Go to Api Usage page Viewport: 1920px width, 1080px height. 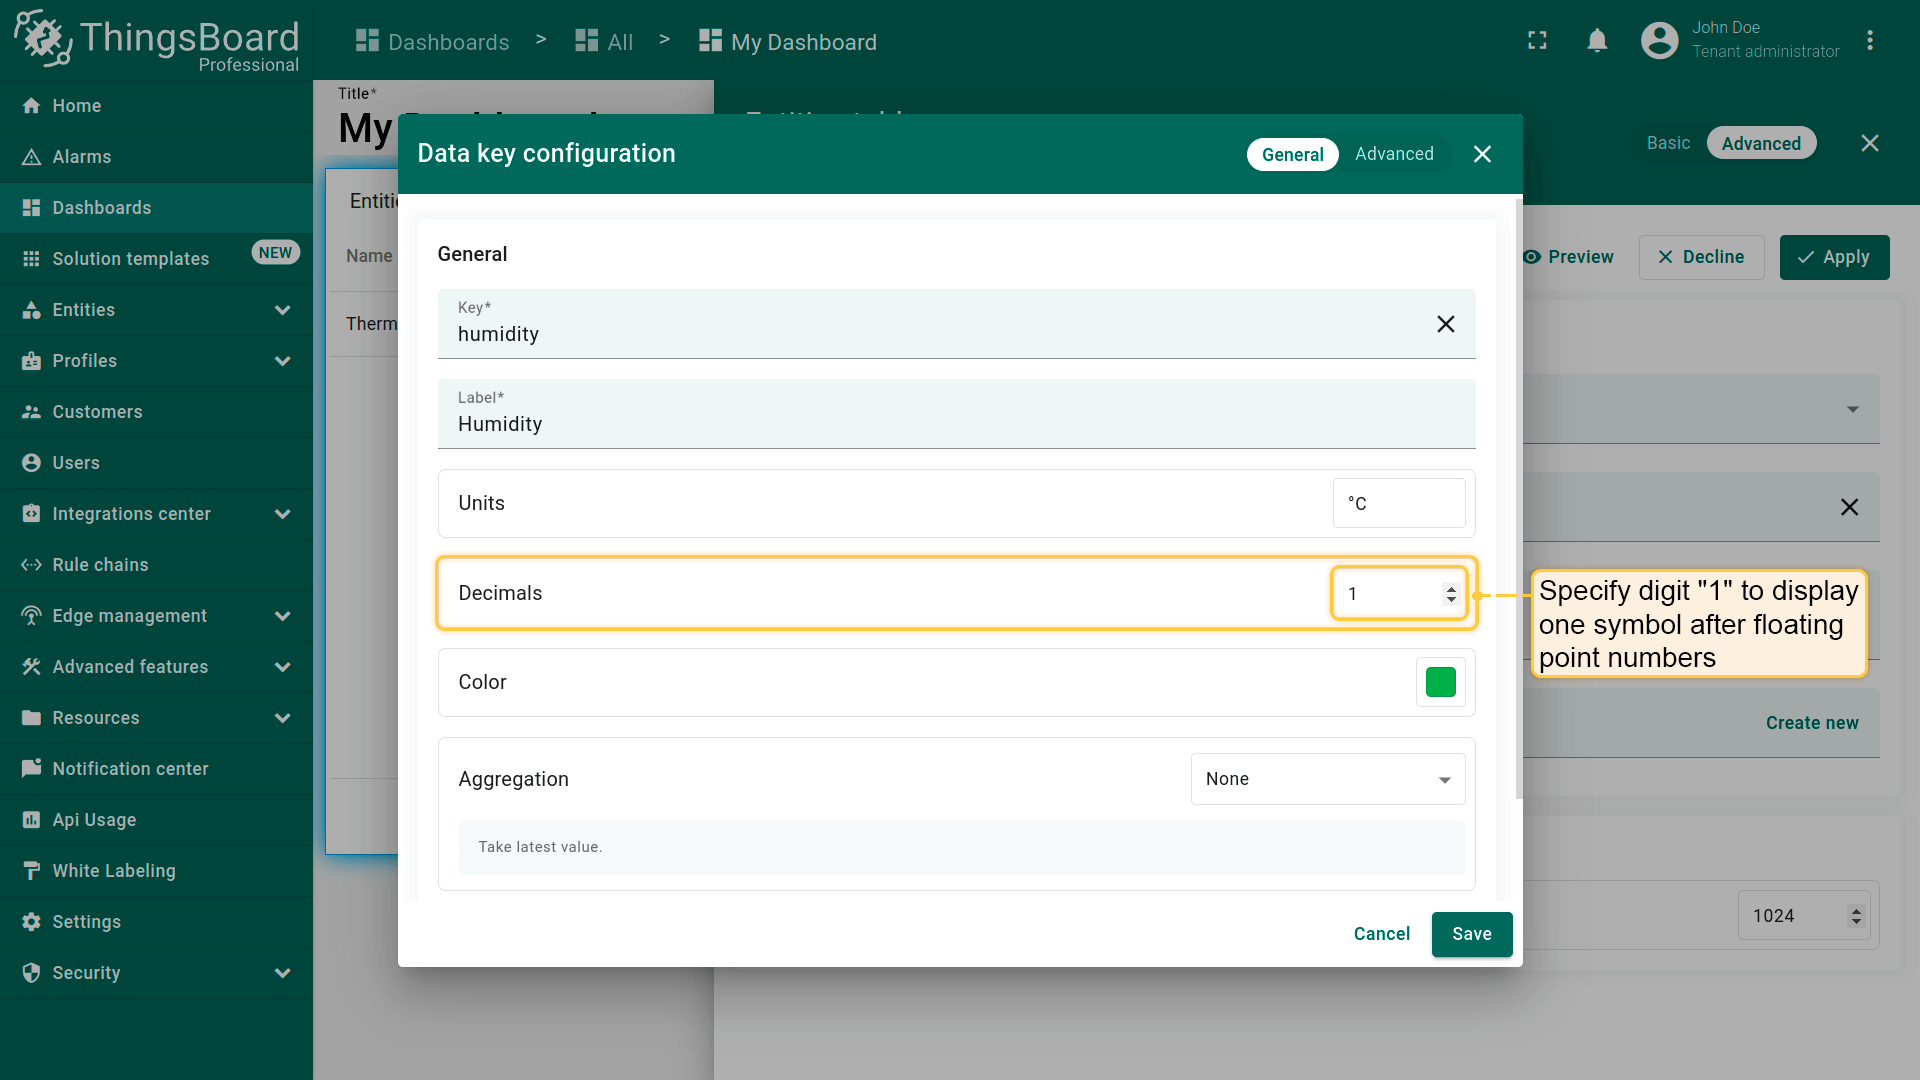tap(94, 820)
